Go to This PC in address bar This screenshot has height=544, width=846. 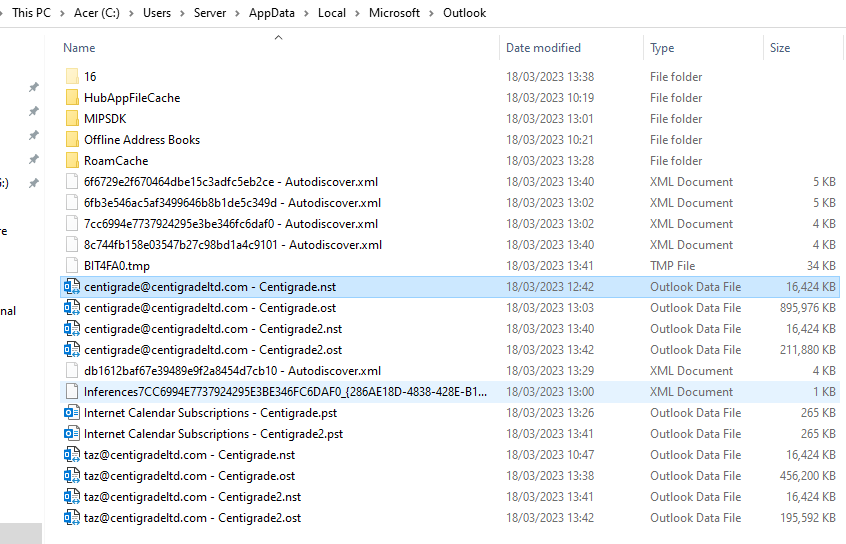click(31, 13)
